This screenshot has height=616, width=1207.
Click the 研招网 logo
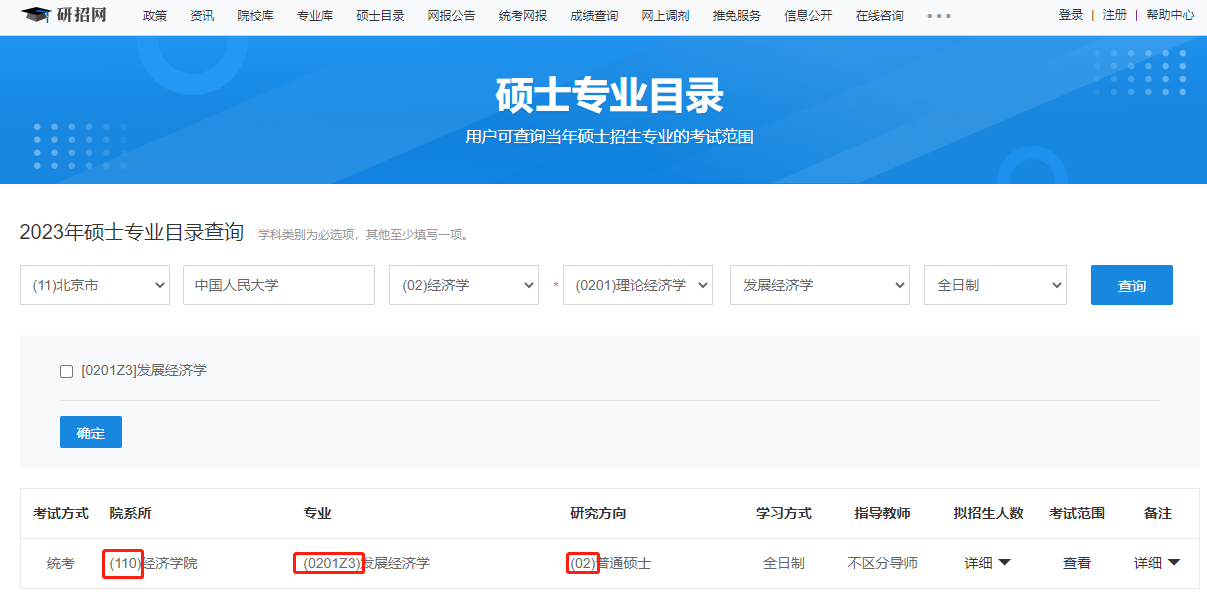[x=64, y=15]
